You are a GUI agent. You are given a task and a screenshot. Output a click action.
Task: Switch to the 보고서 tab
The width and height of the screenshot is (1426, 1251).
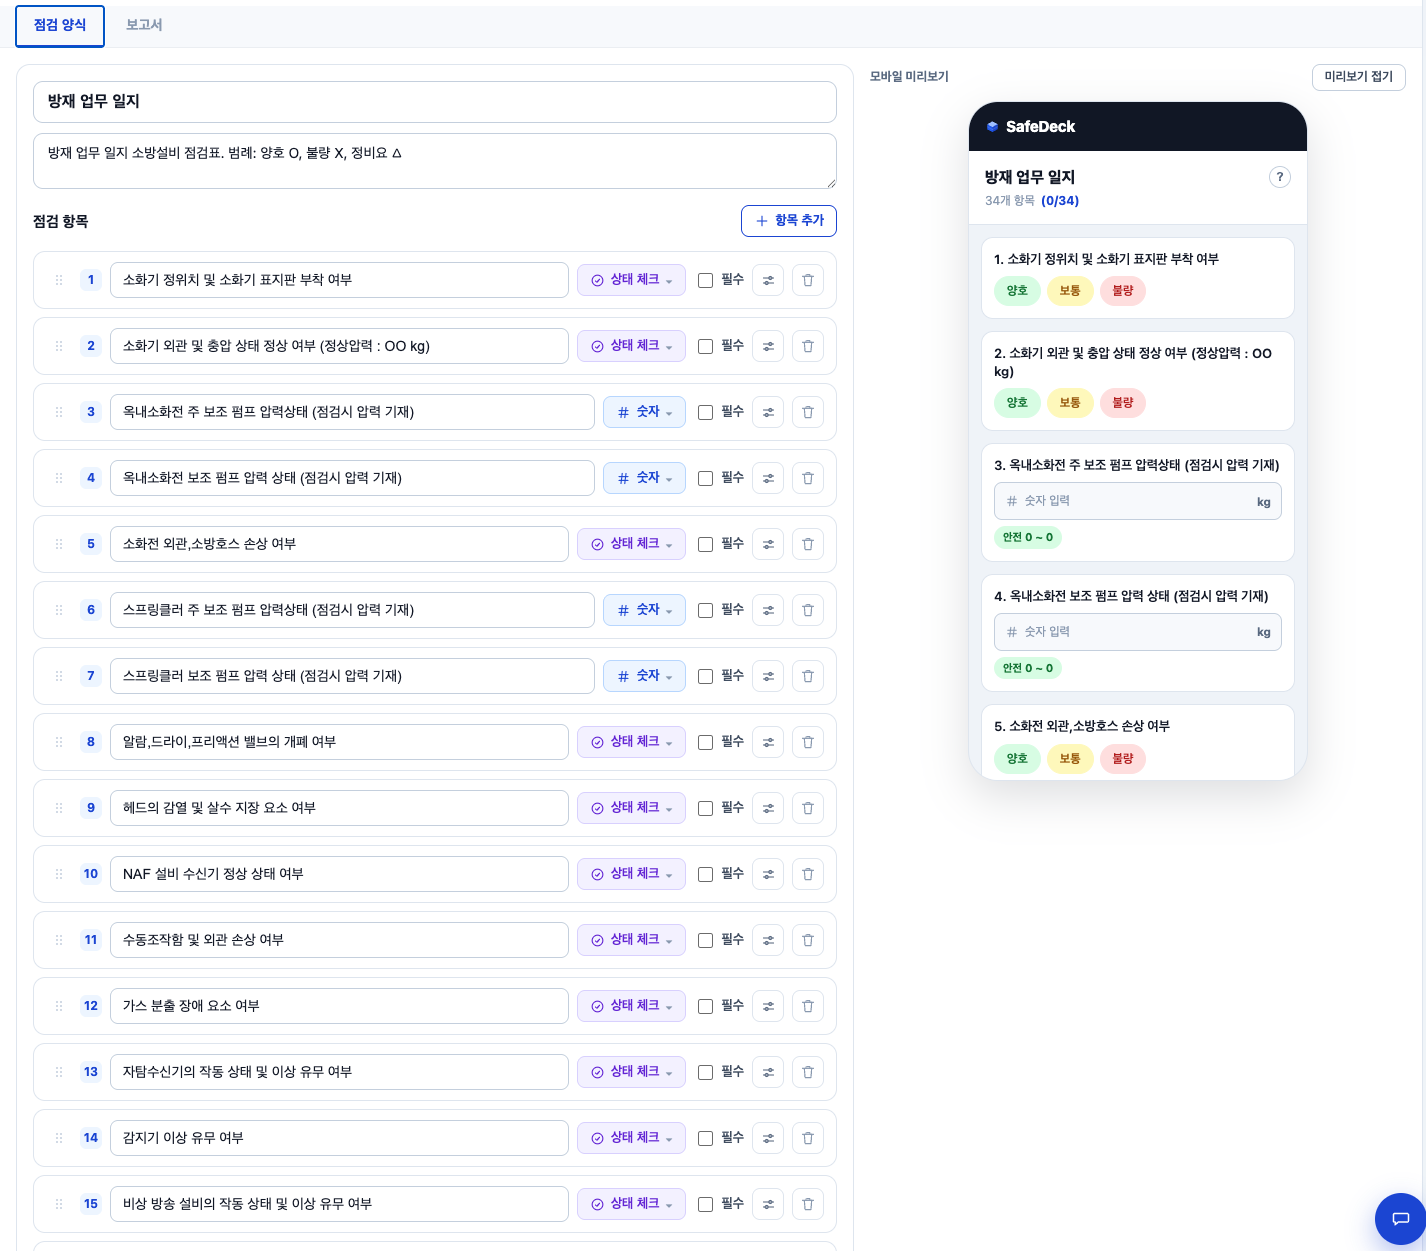click(x=144, y=25)
